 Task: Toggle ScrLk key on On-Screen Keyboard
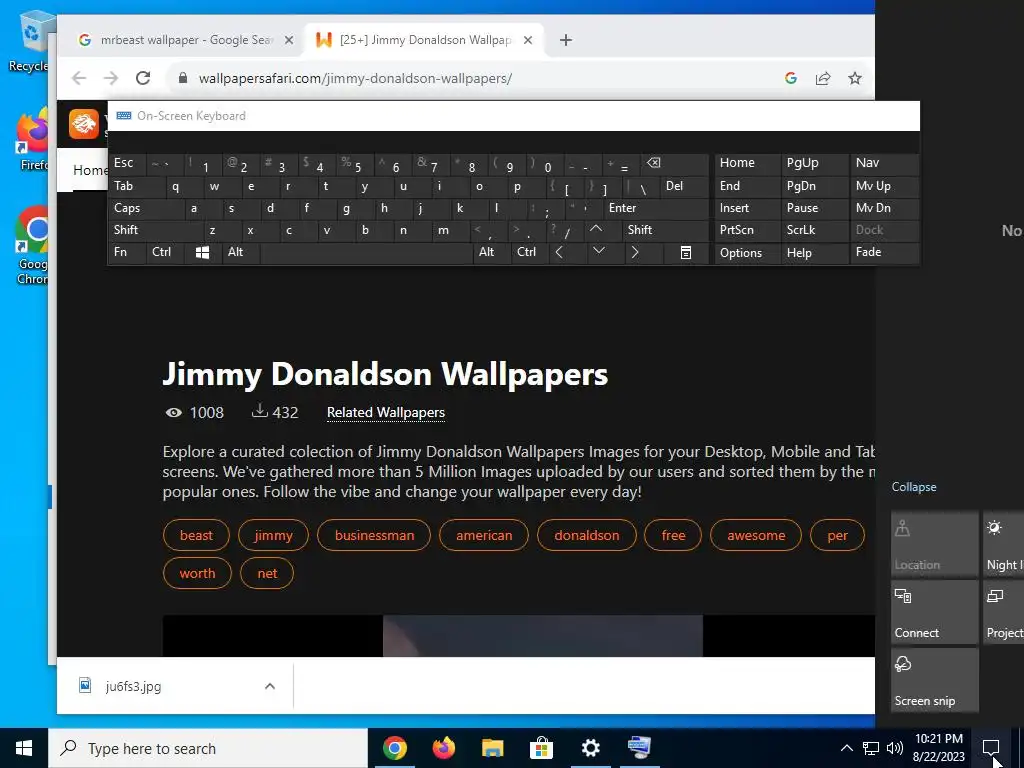pos(815,230)
